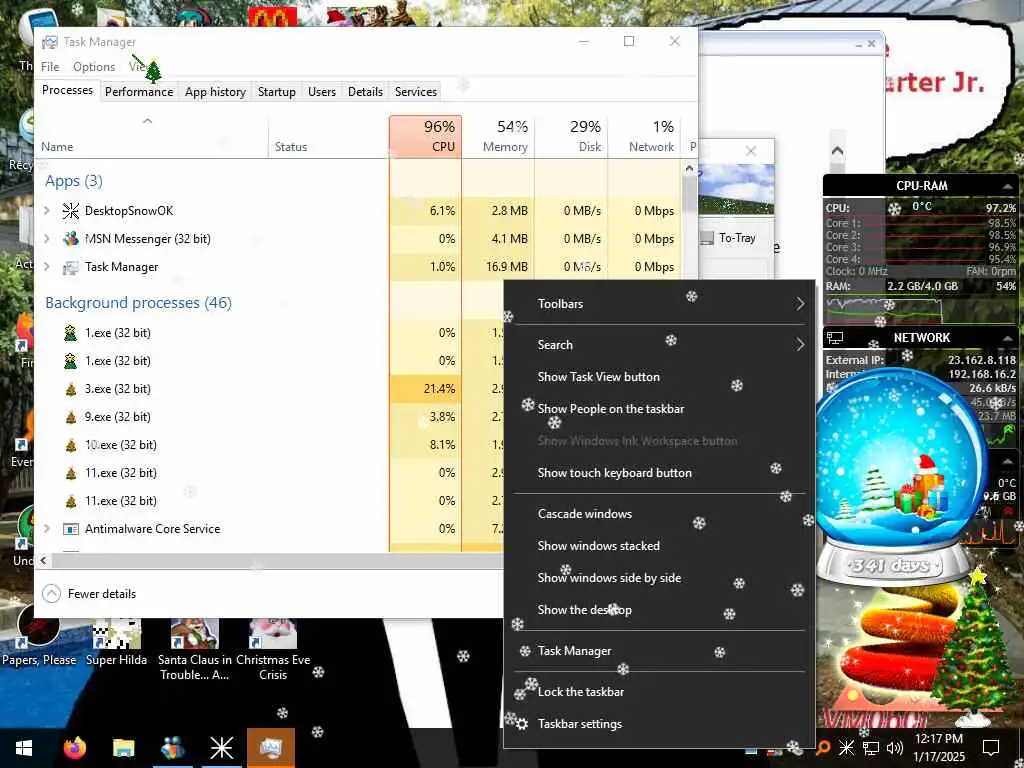Switch to the Users tab

[322, 92]
